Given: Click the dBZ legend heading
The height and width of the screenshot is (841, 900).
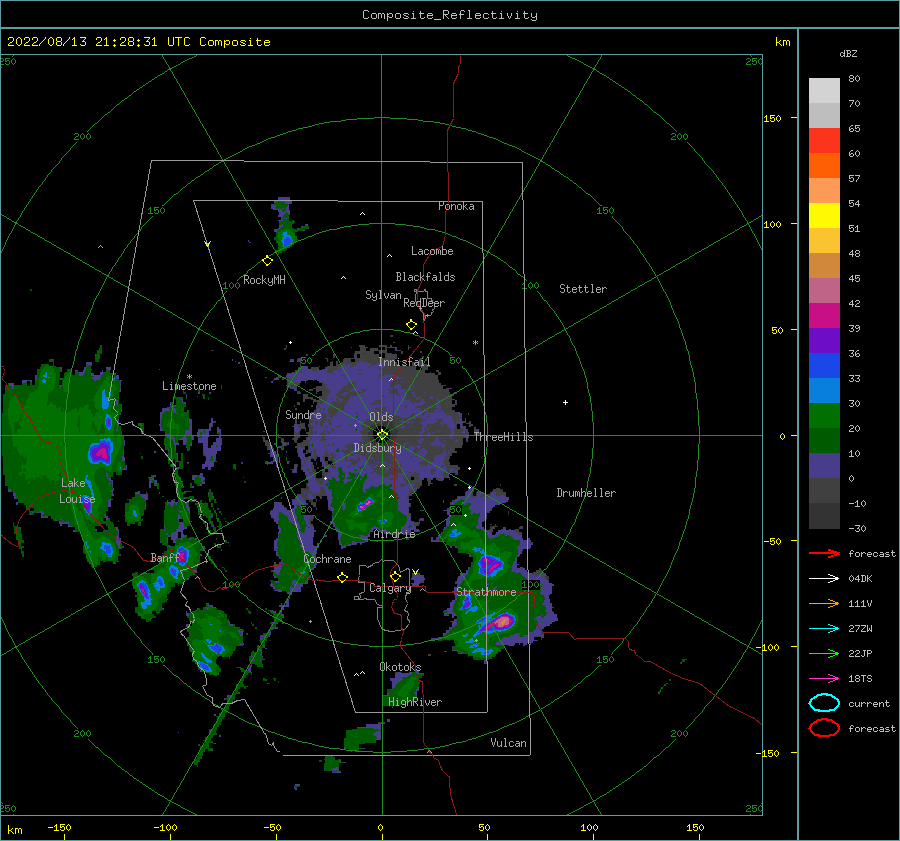Looking at the screenshot, I should tap(848, 53).
